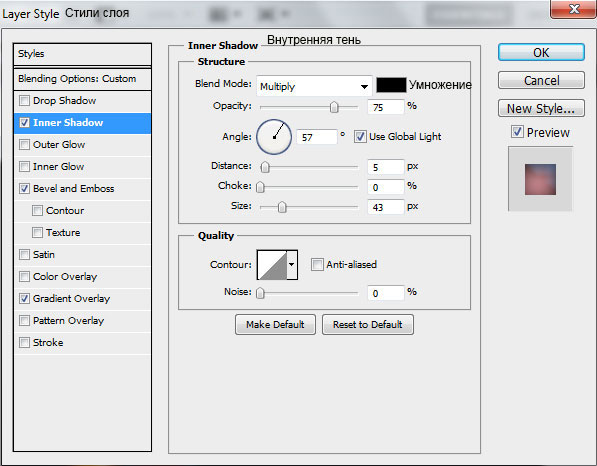Uncheck the Gradient Overlay checkbox
The height and width of the screenshot is (466, 597).
click(24, 298)
